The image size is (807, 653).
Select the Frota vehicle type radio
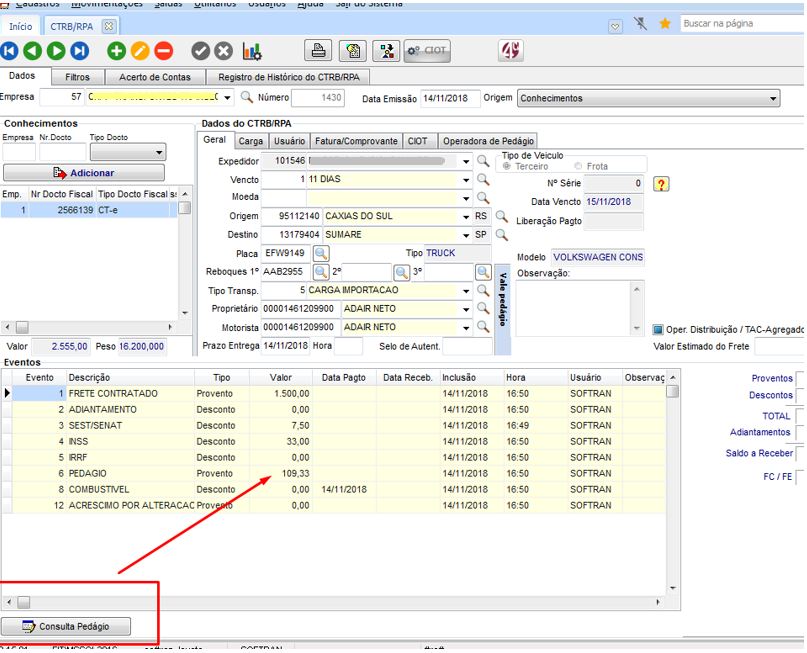(578, 166)
